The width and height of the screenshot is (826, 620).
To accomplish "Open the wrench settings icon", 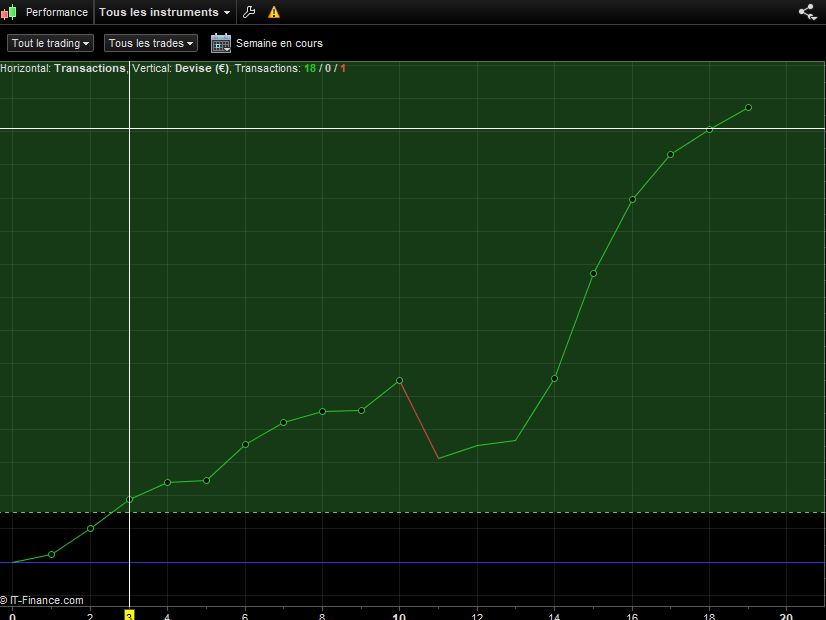I will [249, 12].
